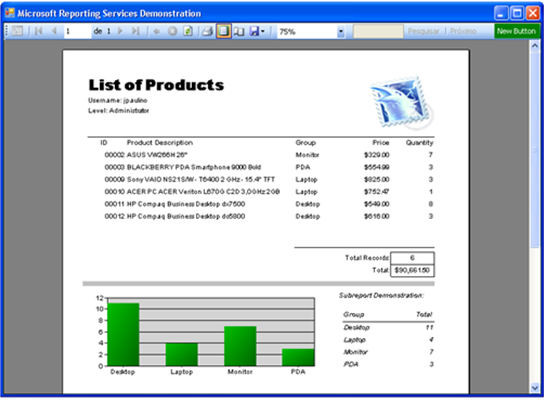The image size is (544, 400).
Task: Click the scrollbar up arrow
Action: click(x=535, y=46)
